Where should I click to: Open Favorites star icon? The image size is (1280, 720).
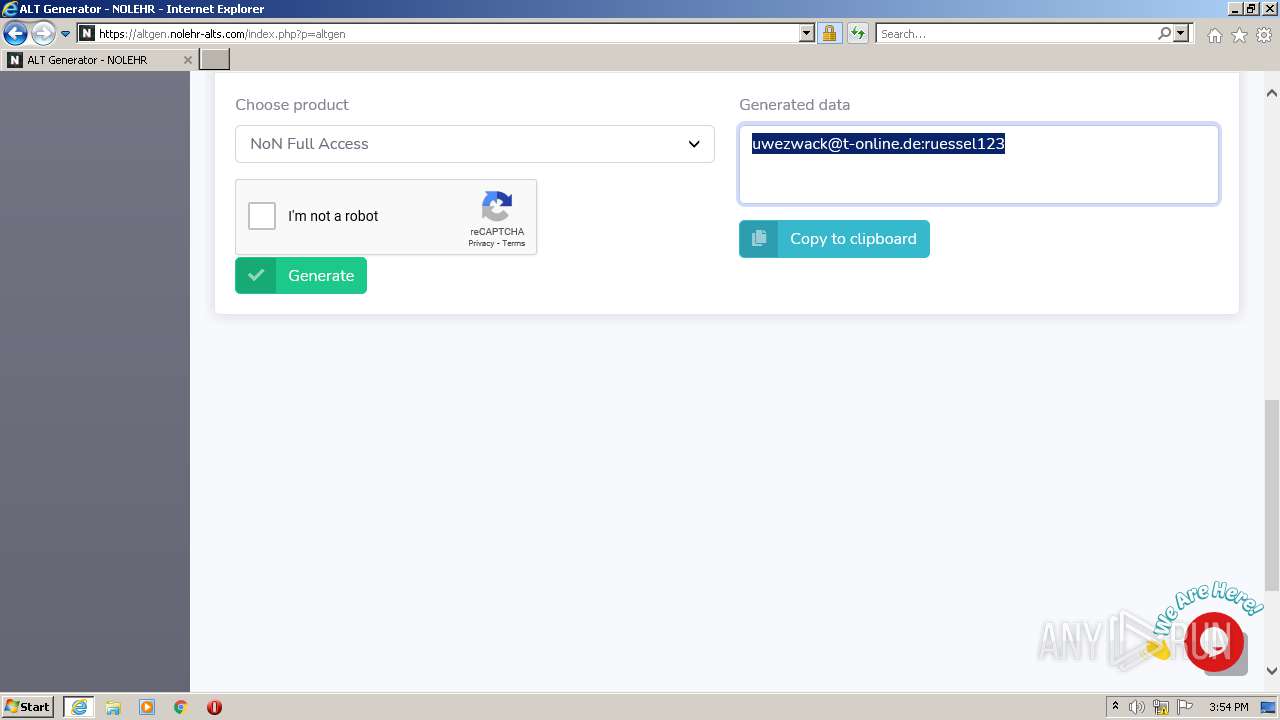pos(1239,35)
